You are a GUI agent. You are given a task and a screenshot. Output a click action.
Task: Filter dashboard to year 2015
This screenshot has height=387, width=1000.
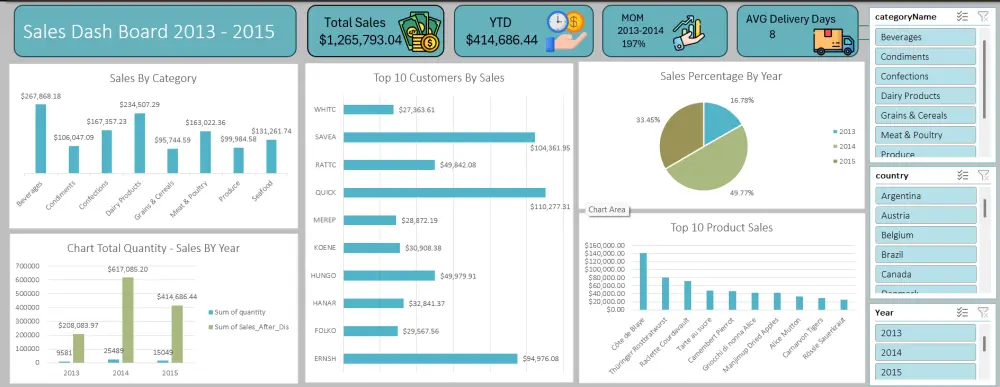coord(925,372)
